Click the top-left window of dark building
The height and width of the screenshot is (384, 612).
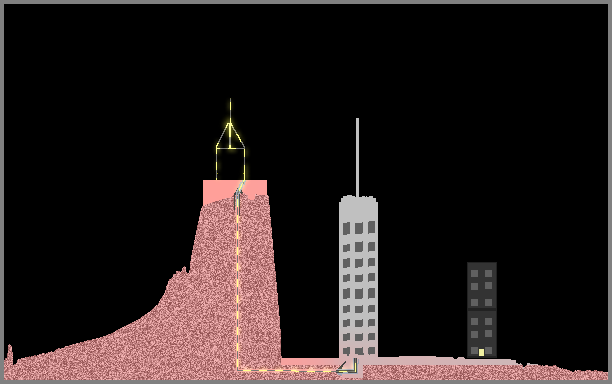click(x=474, y=274)
